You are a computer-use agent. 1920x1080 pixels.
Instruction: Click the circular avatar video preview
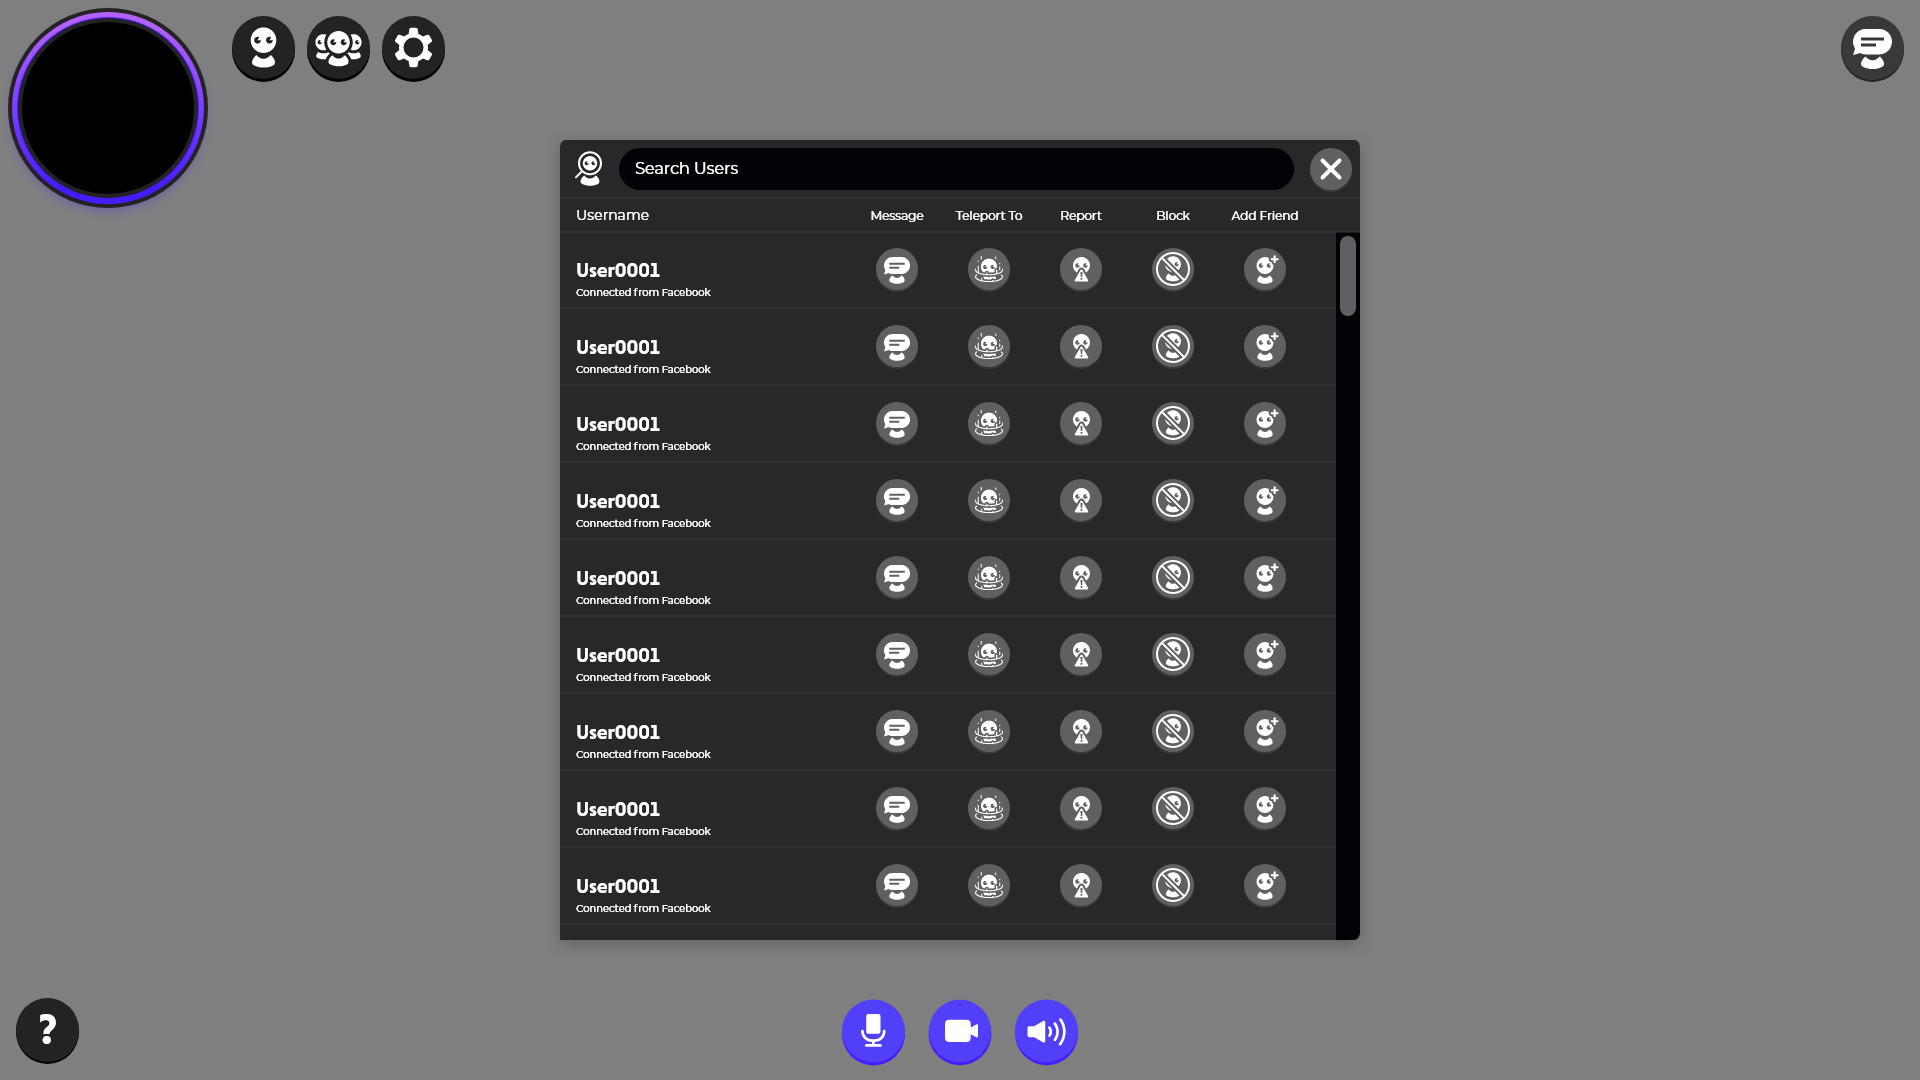point(108,108)
